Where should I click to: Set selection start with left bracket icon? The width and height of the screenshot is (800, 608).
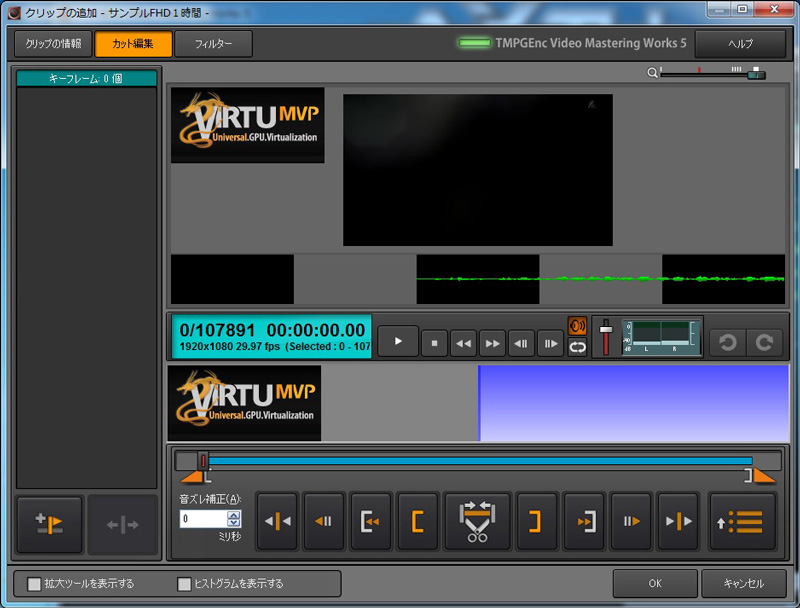pyautogui.click(x=417, y=521)
